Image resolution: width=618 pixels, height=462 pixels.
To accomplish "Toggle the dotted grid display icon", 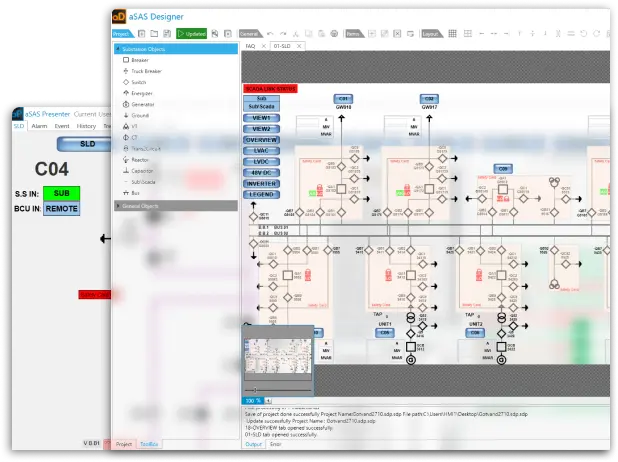I will point(452,34).
